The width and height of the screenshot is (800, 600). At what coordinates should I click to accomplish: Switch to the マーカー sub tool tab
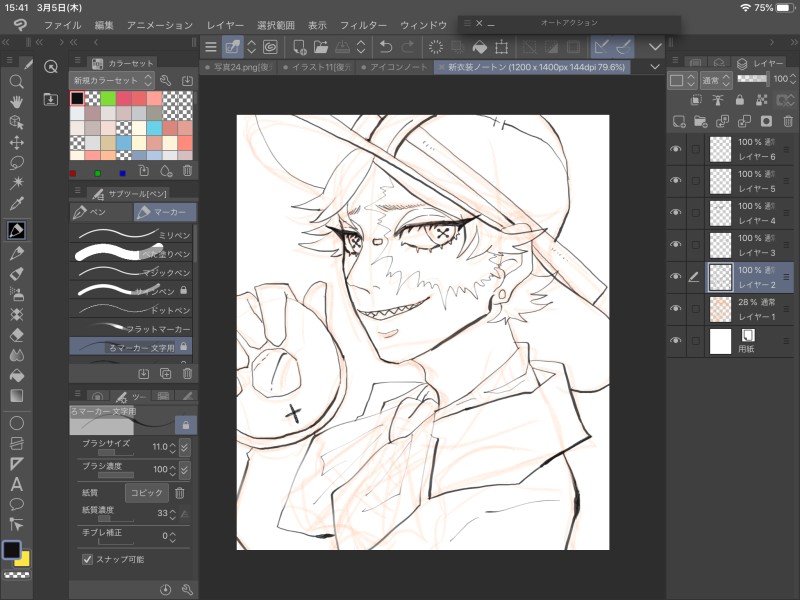click(165, 212)
